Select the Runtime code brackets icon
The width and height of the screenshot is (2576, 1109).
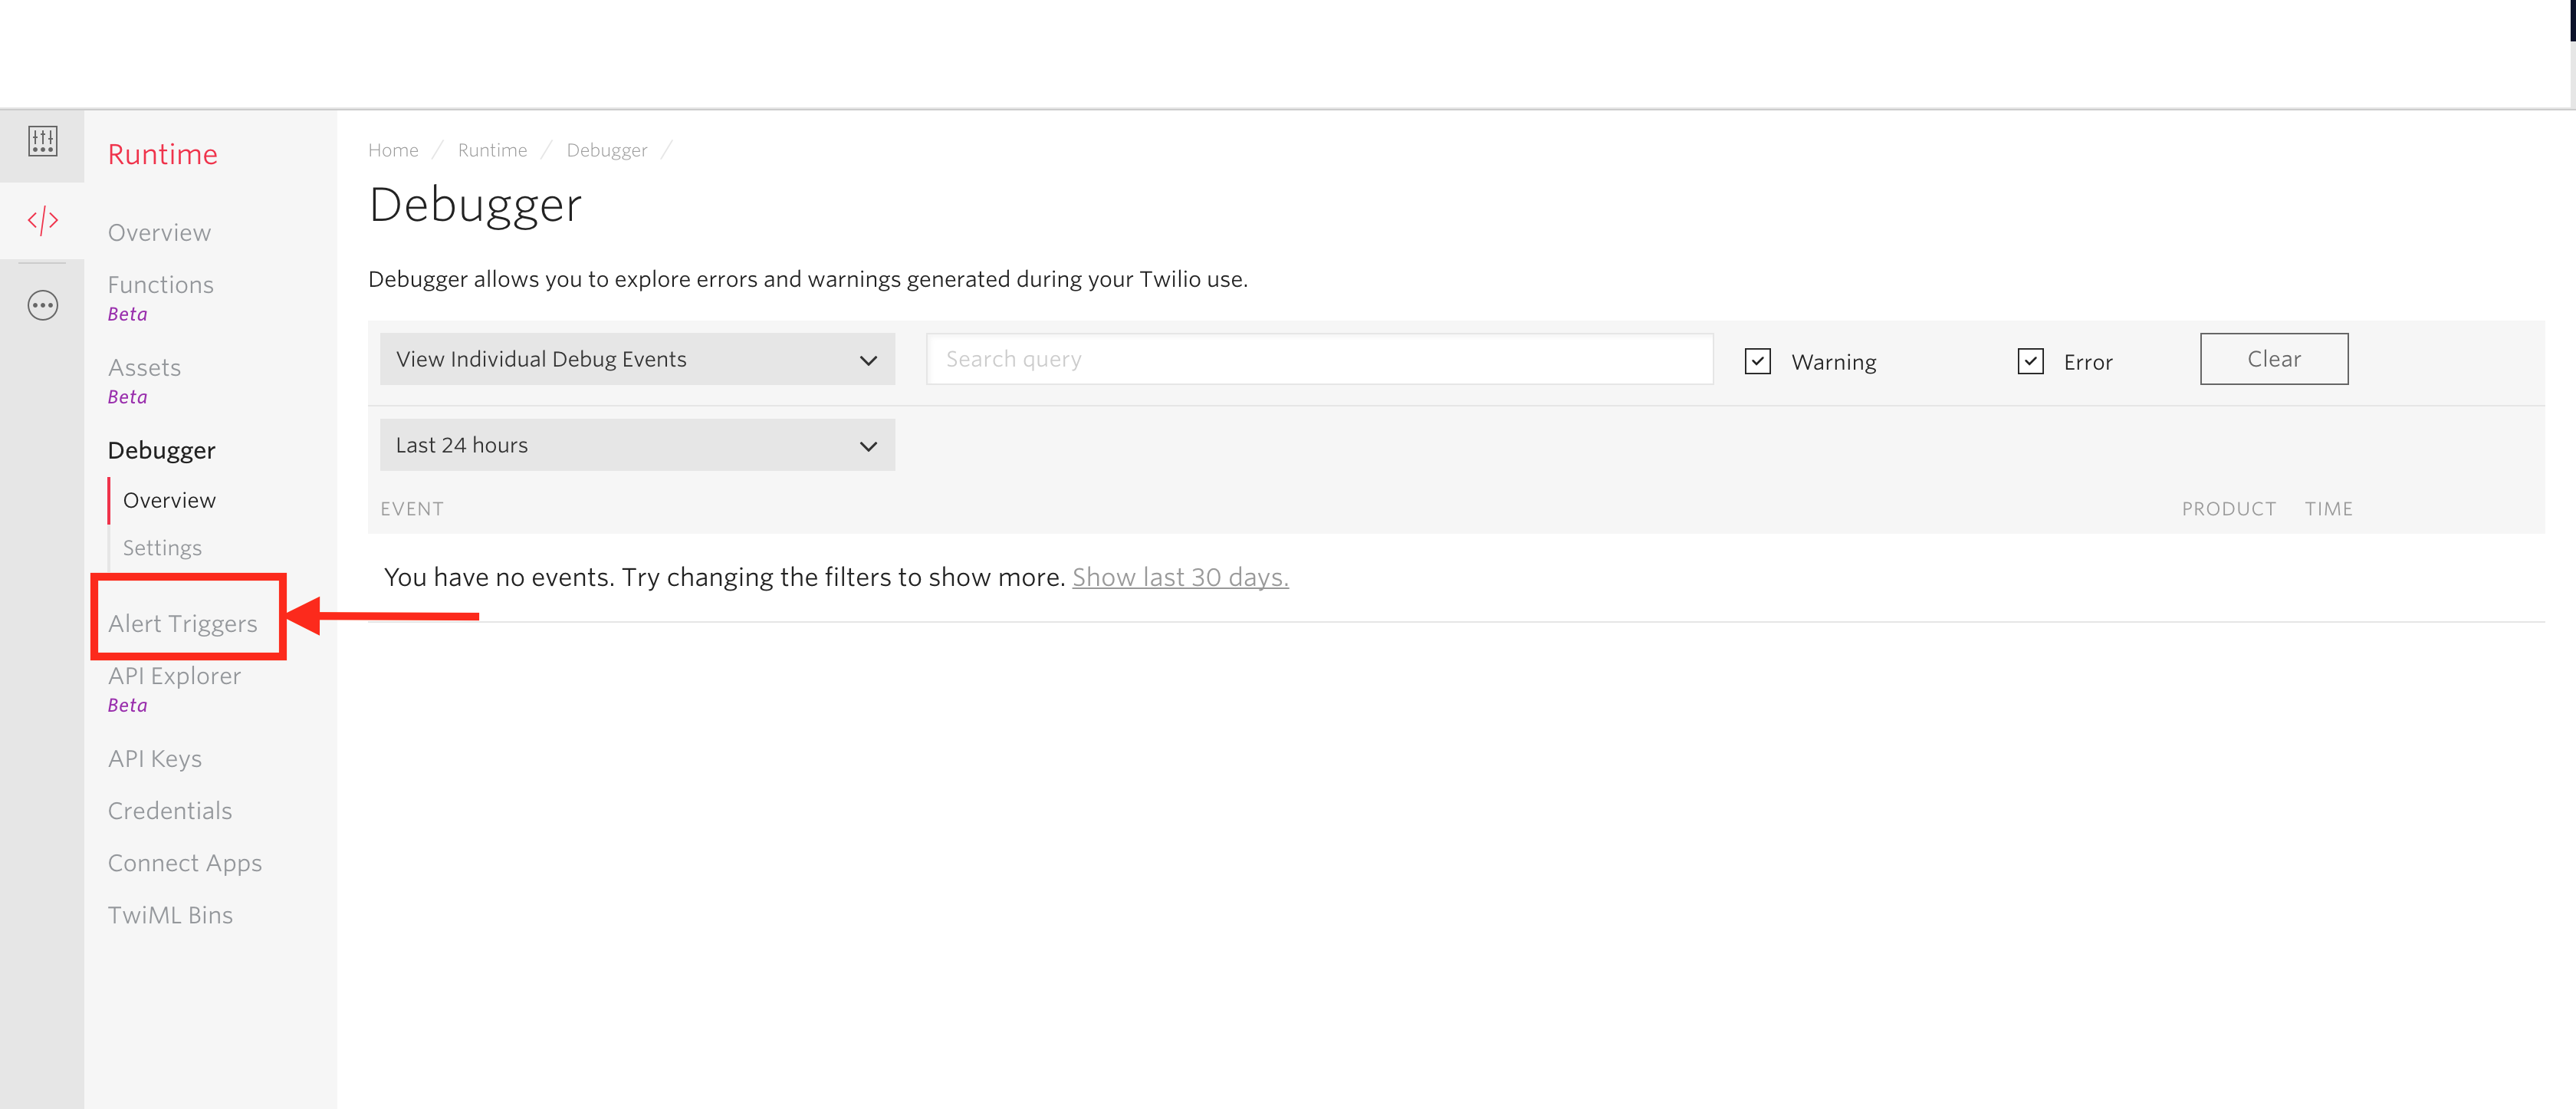[x=42, y=220]
